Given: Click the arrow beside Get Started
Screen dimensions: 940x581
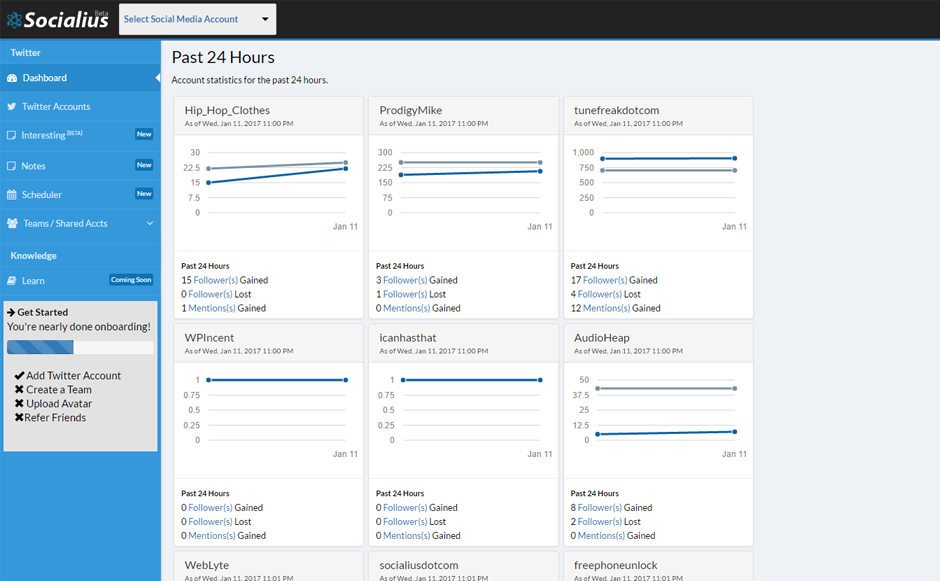Looking at the screenshot, I should tap(11, 313).
